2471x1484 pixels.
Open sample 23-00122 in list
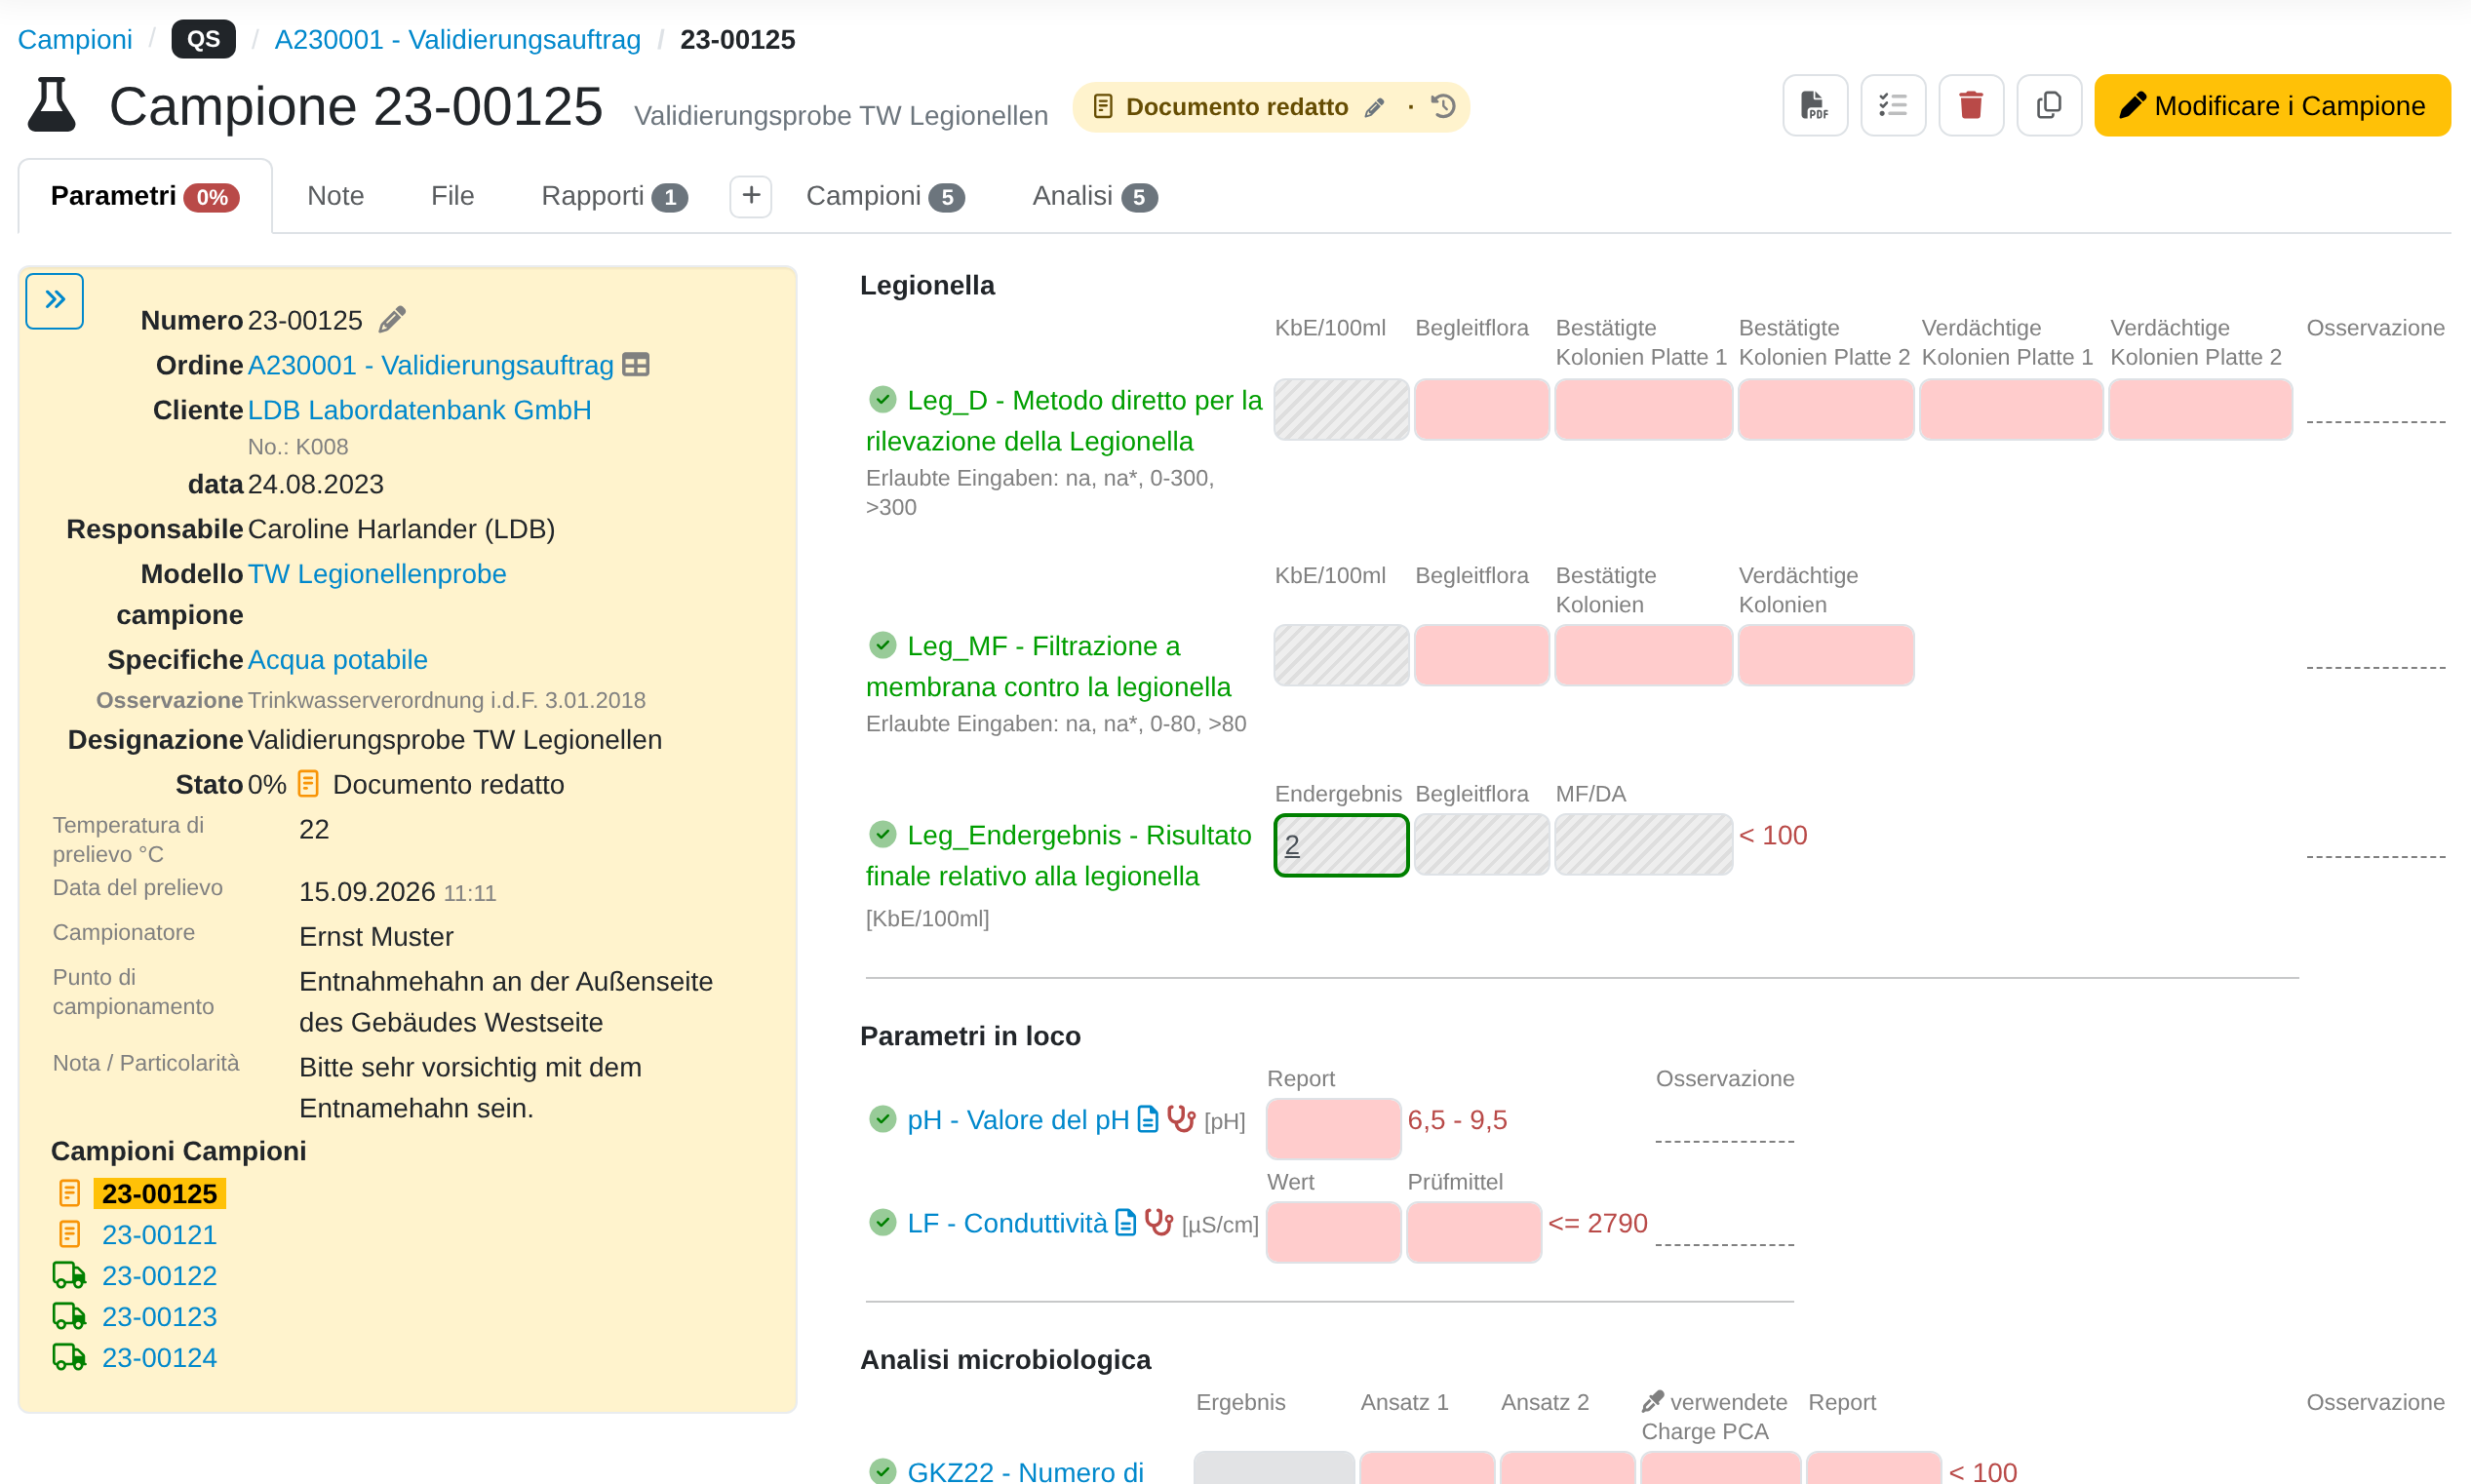point(159,1276)
